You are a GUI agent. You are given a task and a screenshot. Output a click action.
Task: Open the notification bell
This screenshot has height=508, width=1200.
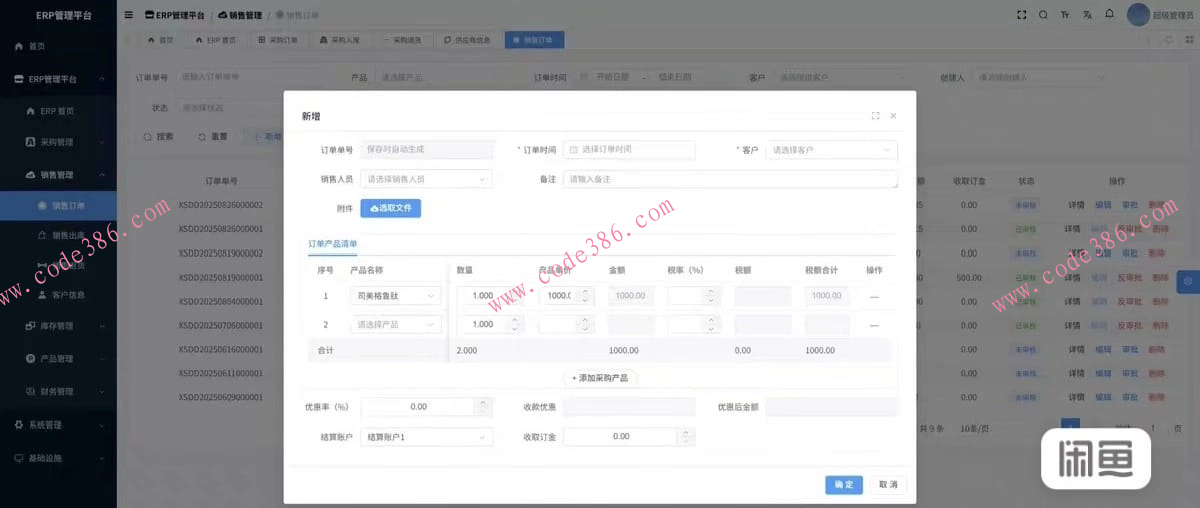pyautogui.click(x=1109, y=15)
